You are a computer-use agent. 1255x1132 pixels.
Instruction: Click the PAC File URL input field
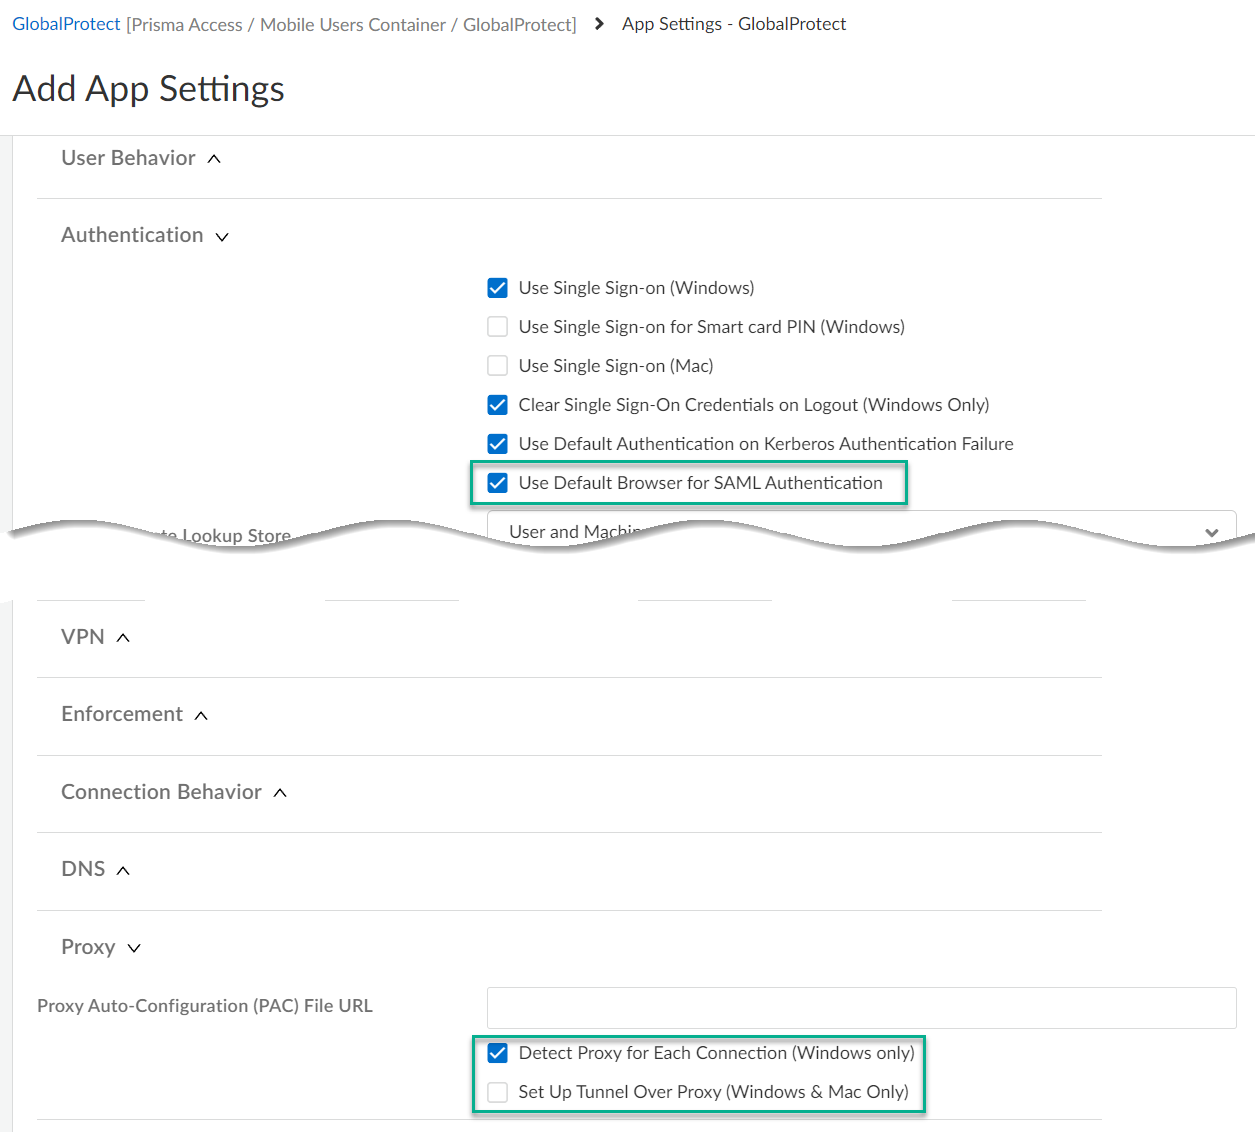[x=861, y=1008]
